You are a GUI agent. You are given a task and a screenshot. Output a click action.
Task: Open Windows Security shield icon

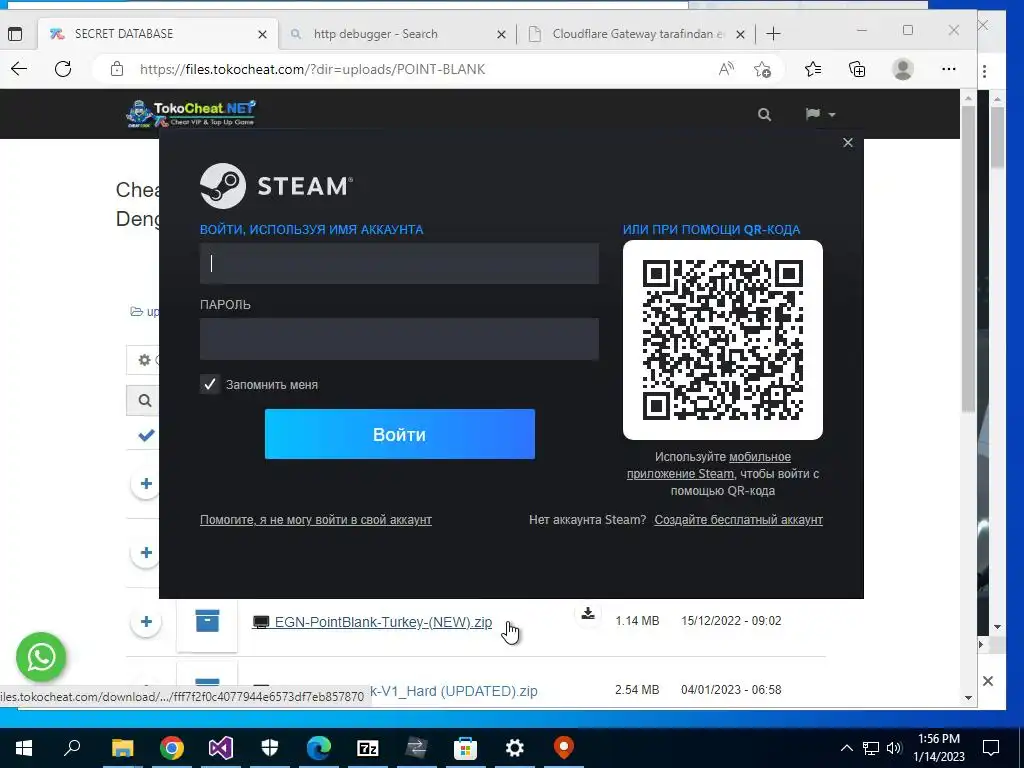[270, 748]
